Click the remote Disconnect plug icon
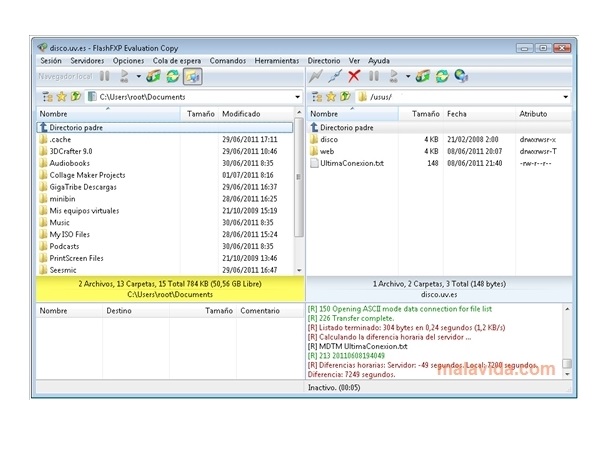 (335, 76)
